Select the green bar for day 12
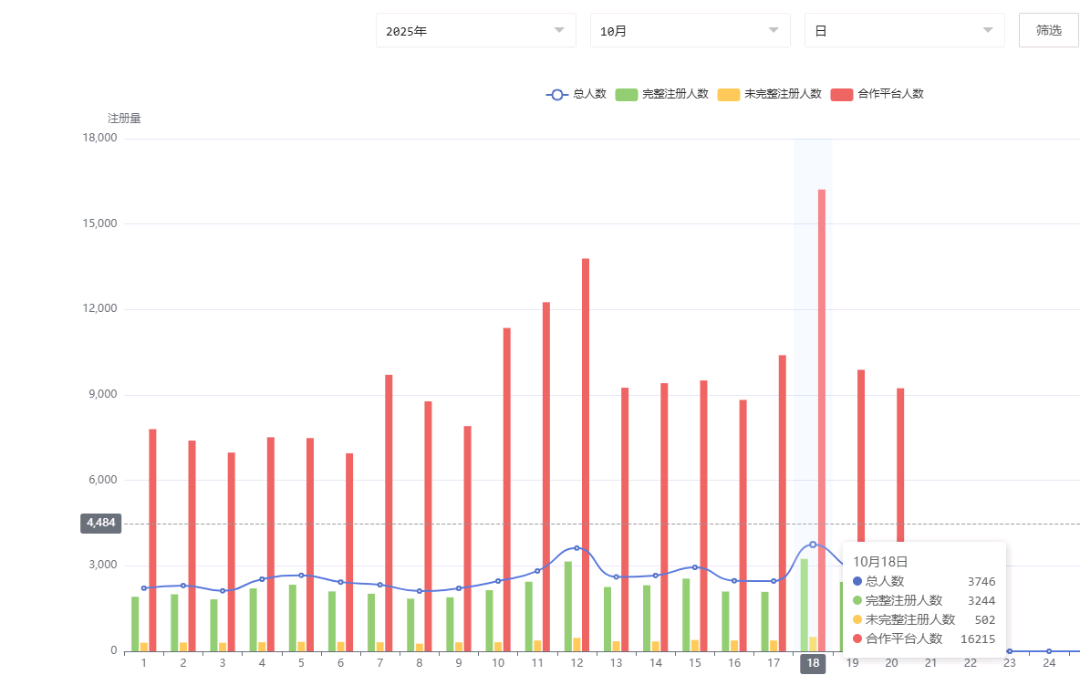This screenshot has width=1080, height=685. [x=568, y=605]
